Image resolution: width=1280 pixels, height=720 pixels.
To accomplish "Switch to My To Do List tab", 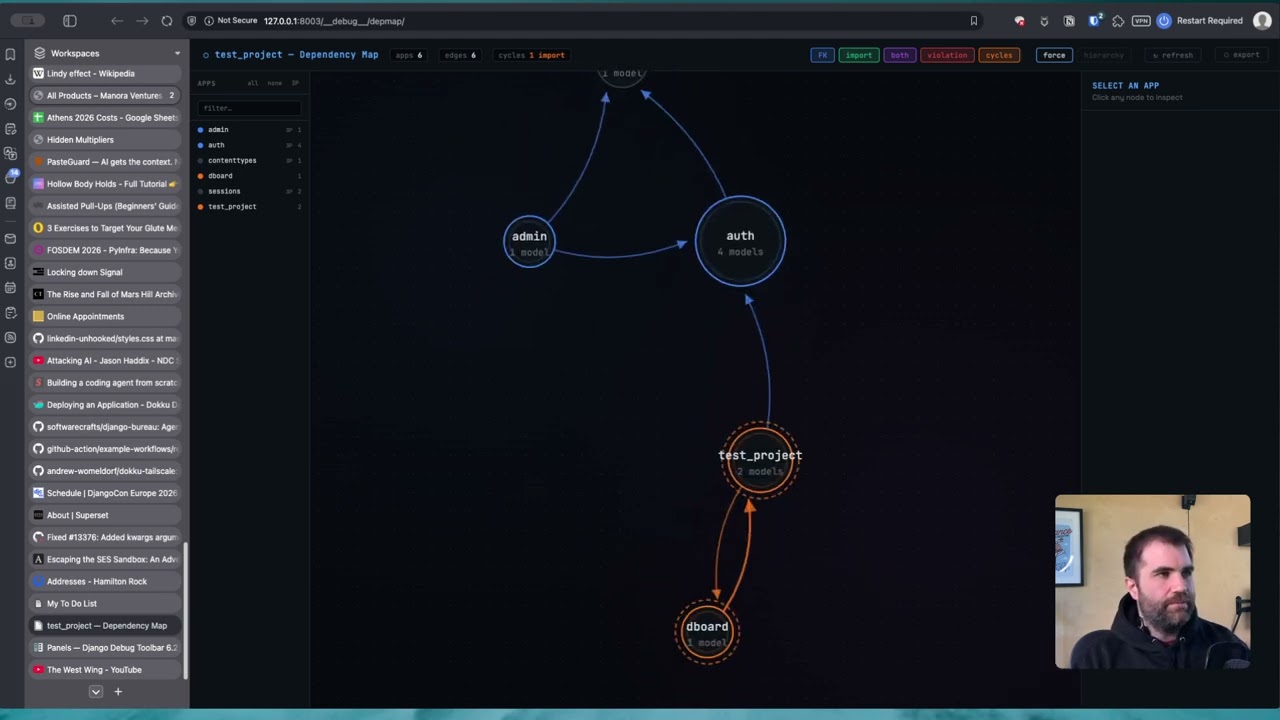I will click(x=106, y=603).
